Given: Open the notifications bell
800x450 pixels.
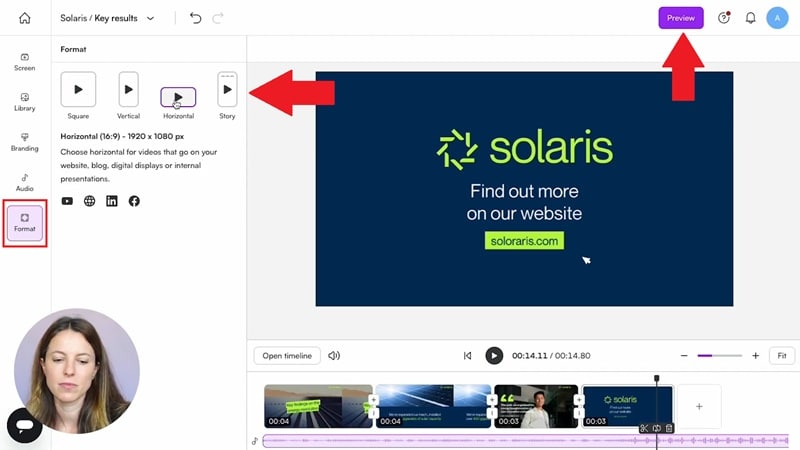Looking at the screenshot, I should point(751,18).
